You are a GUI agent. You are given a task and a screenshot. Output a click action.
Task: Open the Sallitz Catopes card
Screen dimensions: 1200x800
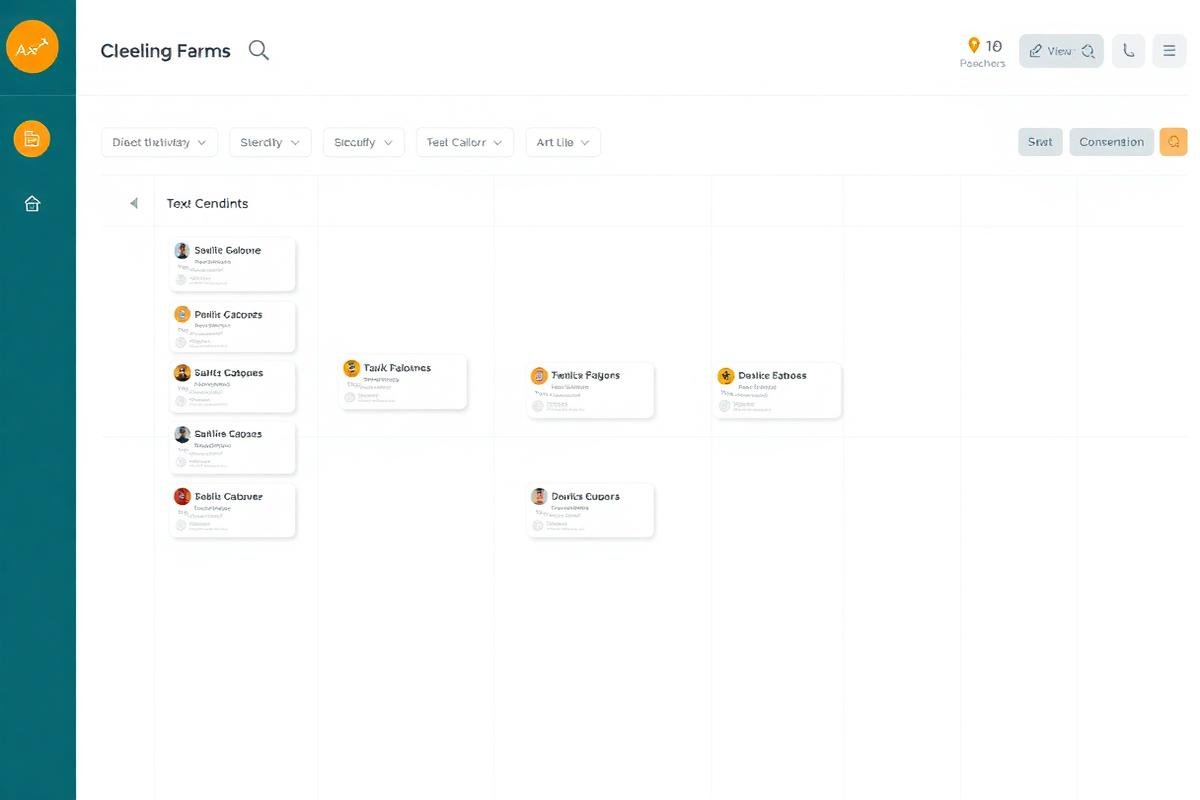pos(233,386)
